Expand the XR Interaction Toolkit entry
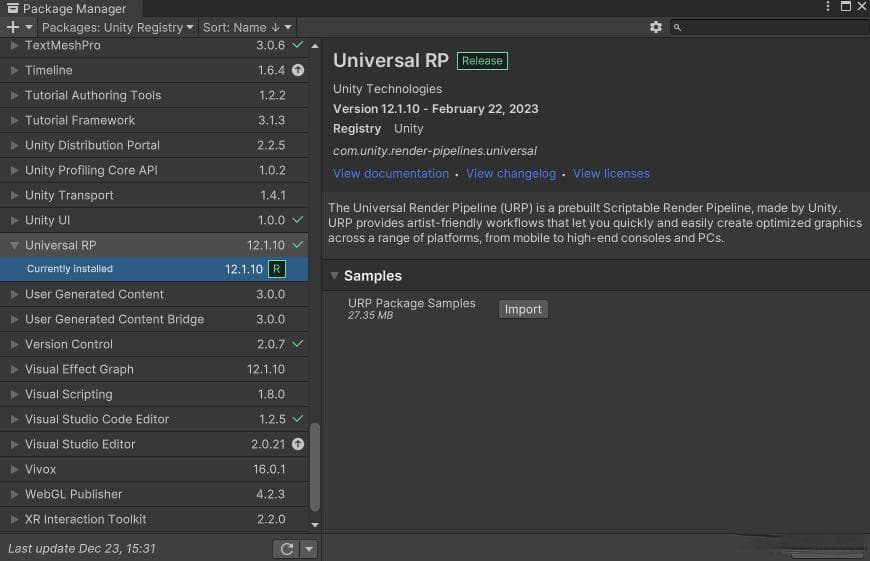 14,519
